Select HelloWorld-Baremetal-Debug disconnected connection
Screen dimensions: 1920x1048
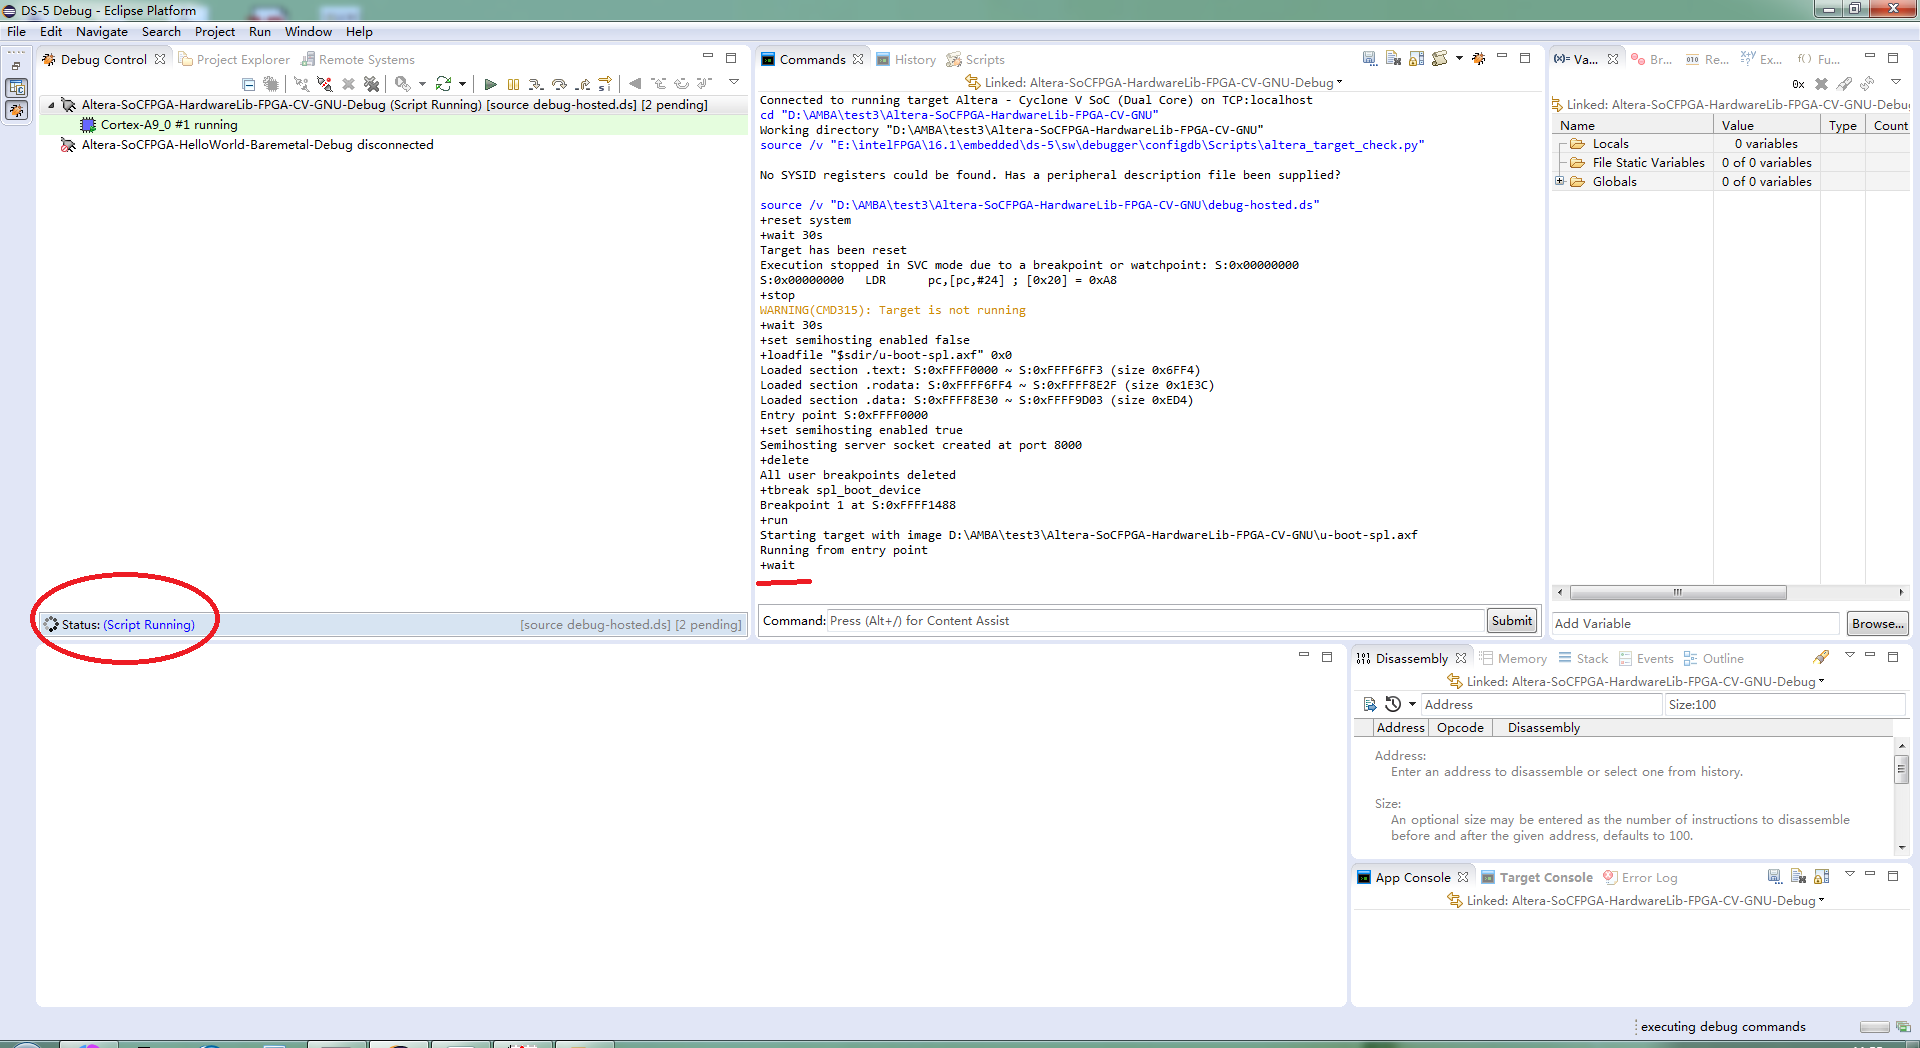tap(257, 145)
